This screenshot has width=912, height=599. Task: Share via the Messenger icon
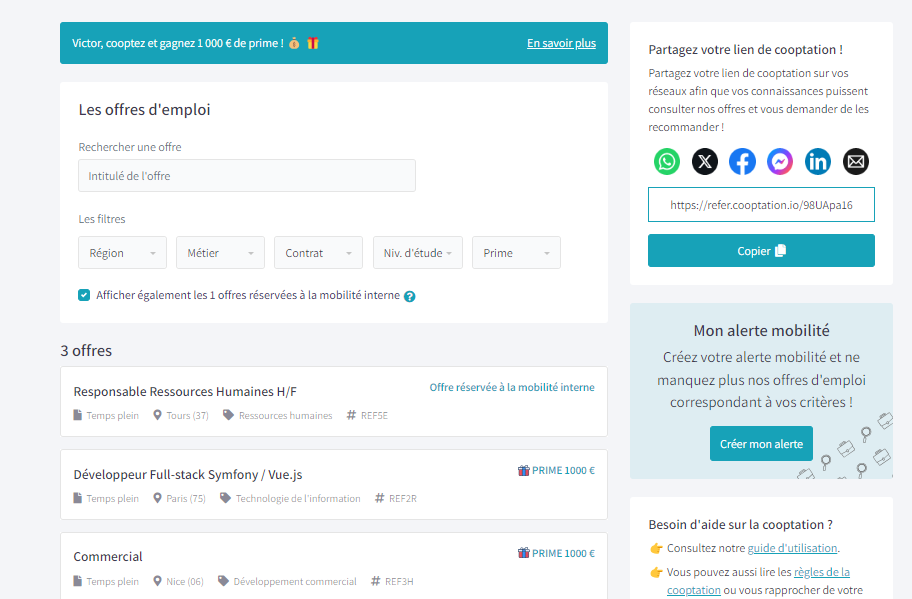point(780,161)
